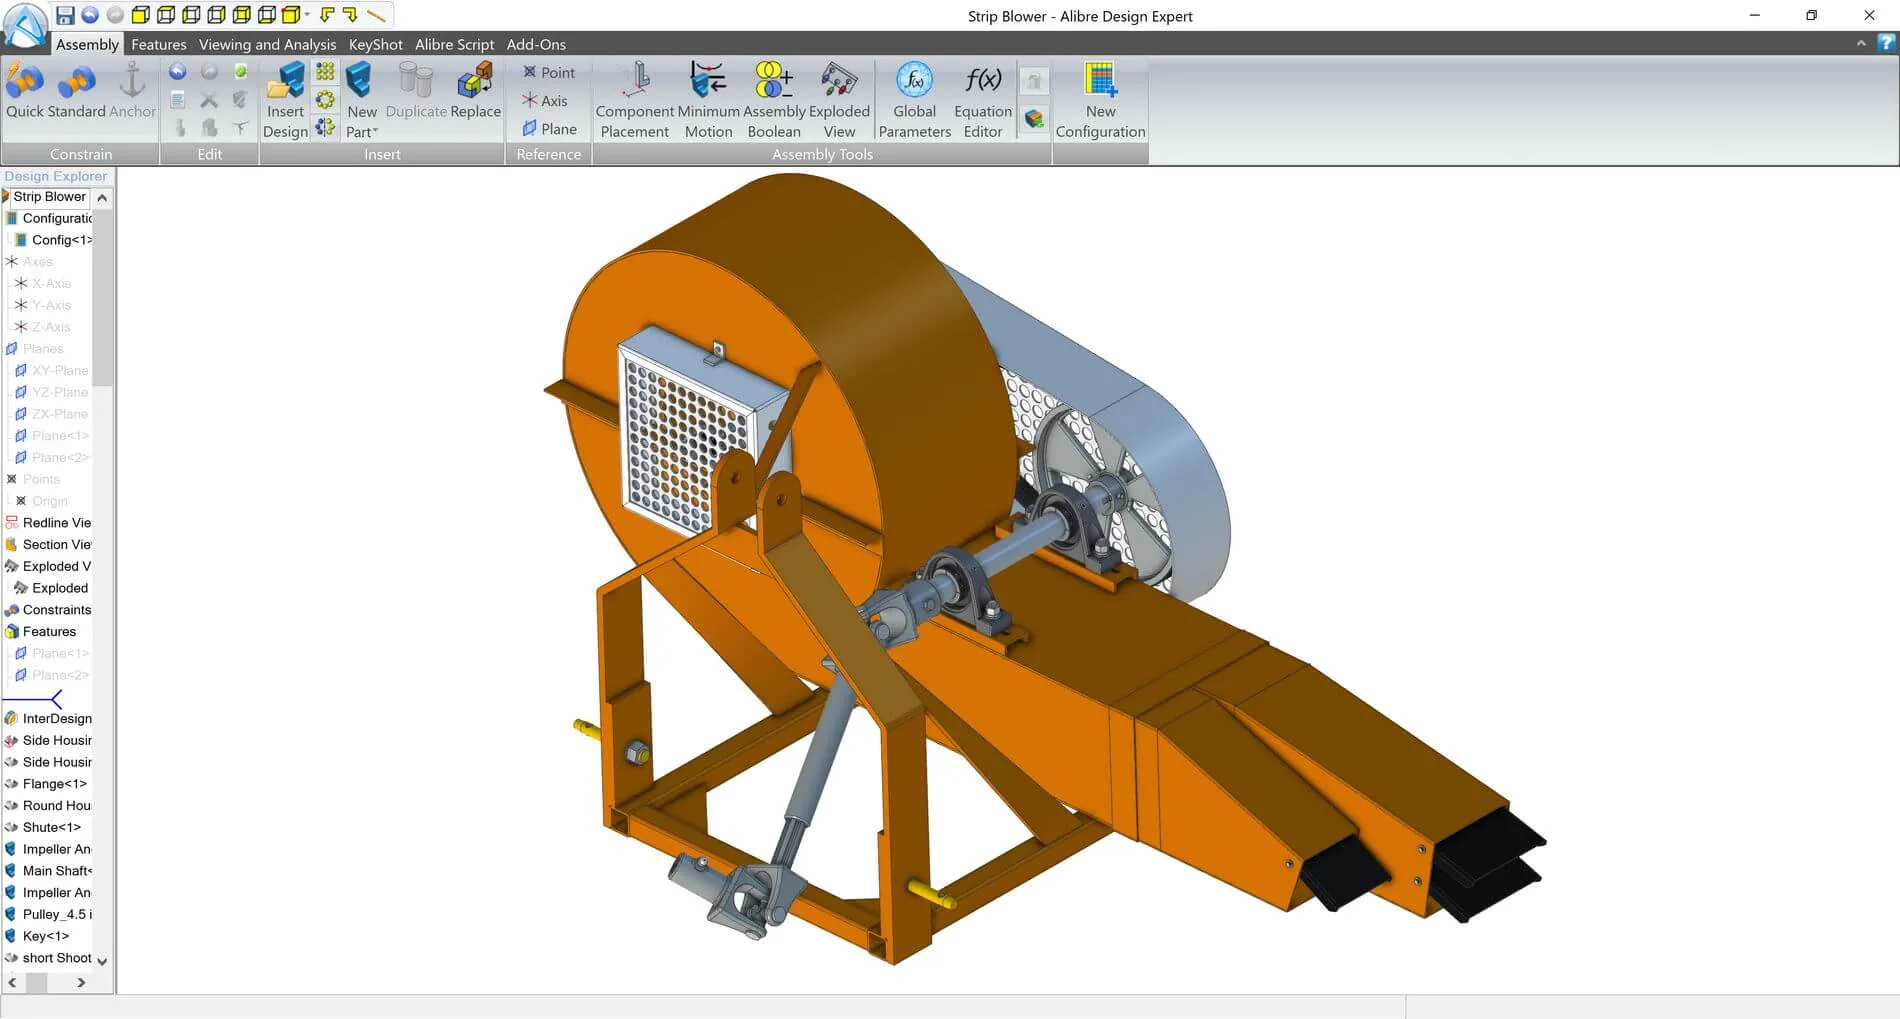Image resolution: width=1900 pixels, height=1019 pixels.
Task: Click the quick access toolbar dropdown arrow
Action: pos(307,15)
